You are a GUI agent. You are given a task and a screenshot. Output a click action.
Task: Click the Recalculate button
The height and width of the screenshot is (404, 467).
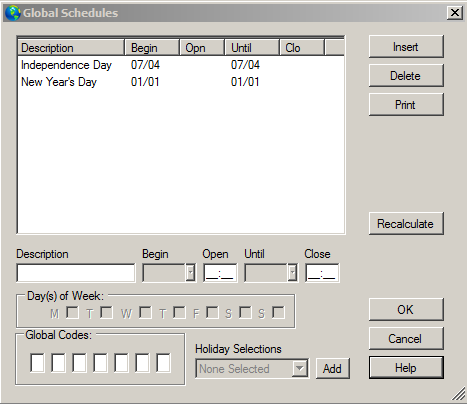pos(406,224)
